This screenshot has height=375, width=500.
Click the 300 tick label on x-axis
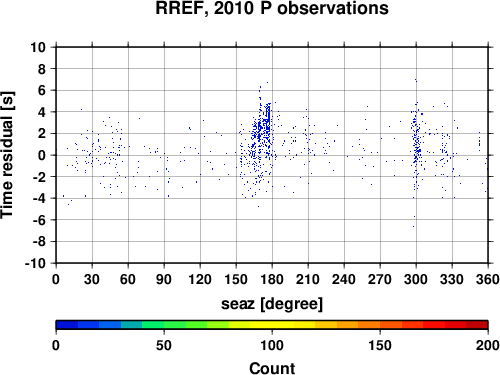point(416,279)
